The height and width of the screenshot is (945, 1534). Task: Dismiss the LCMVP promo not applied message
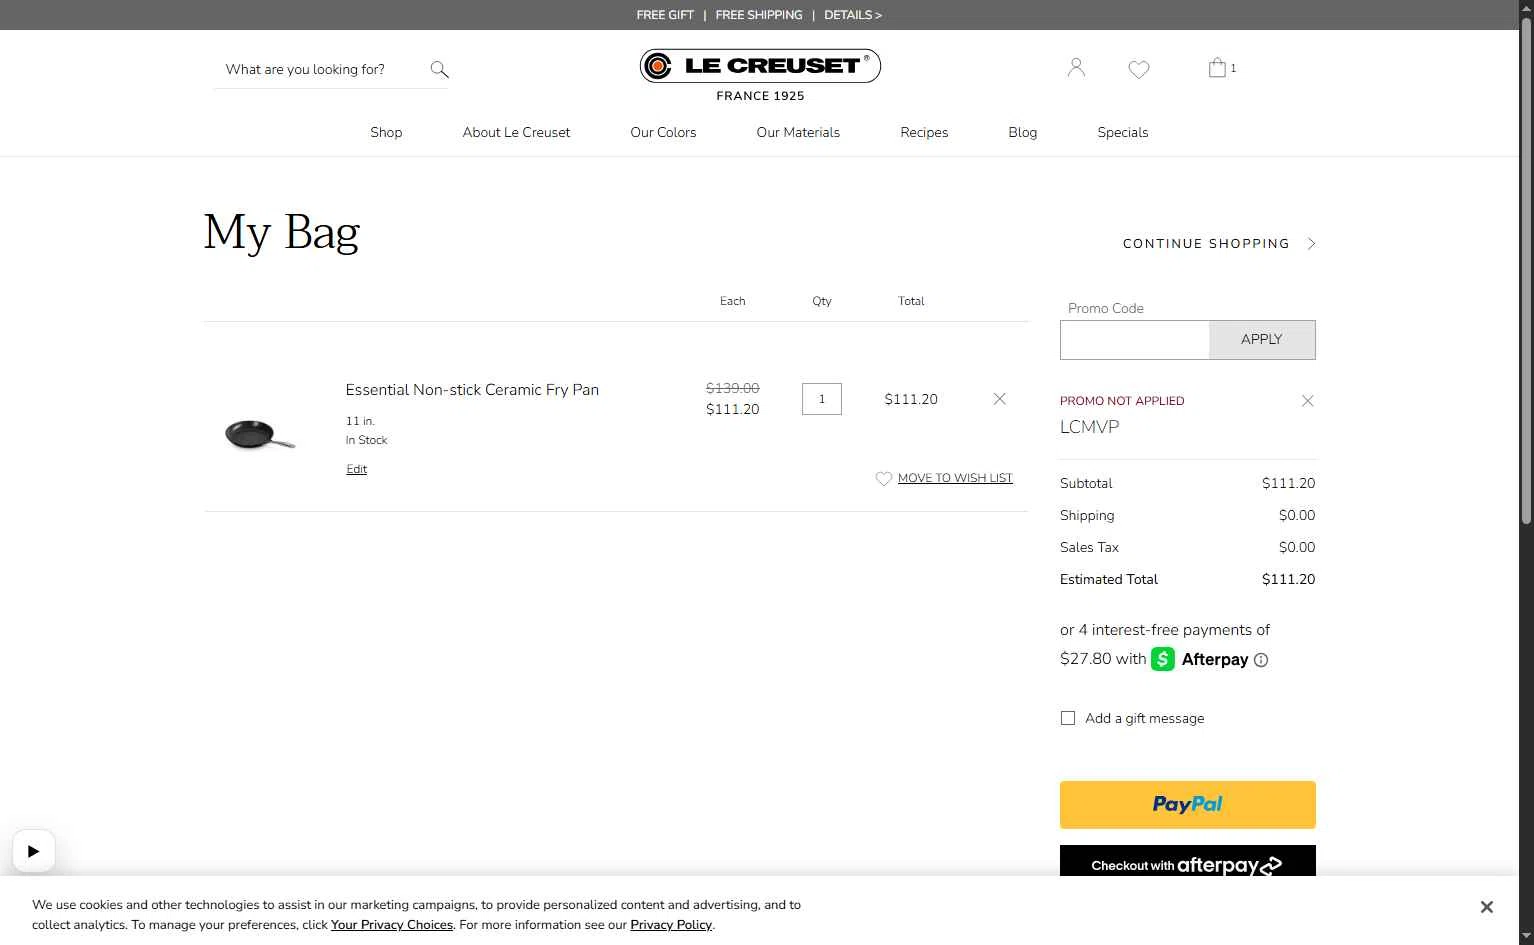(x=1307, y=401)
